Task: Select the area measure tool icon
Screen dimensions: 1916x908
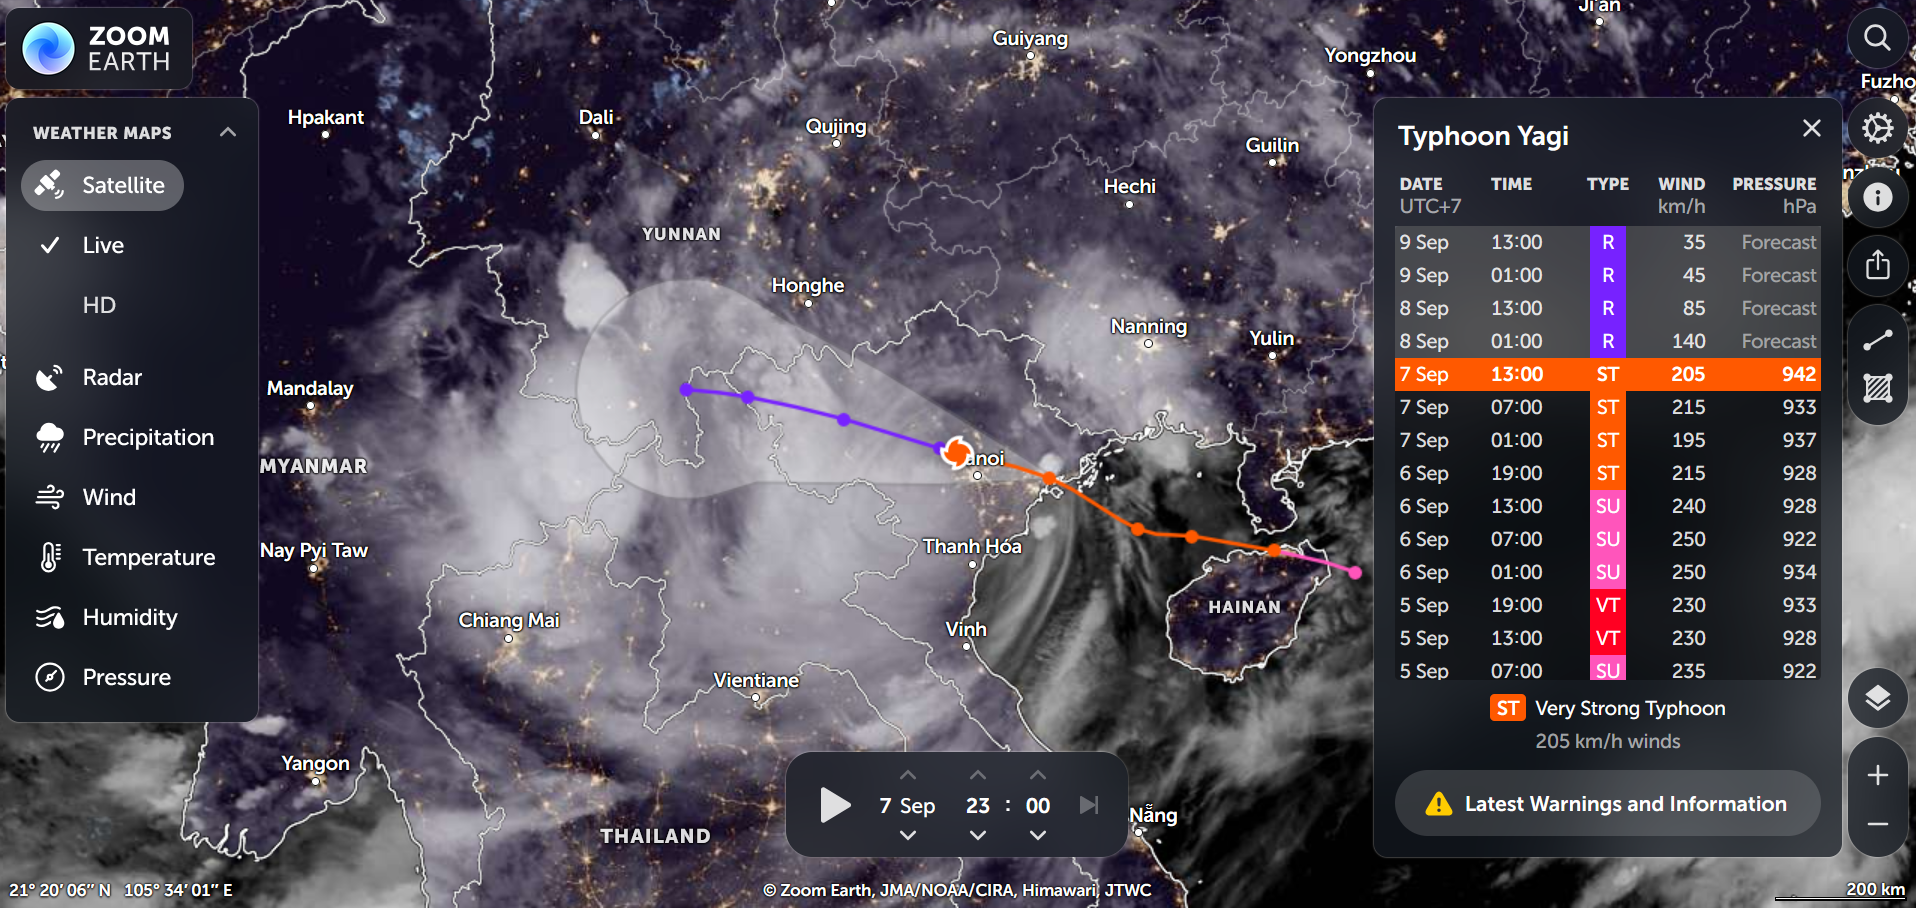Action: pos(1877,388)
